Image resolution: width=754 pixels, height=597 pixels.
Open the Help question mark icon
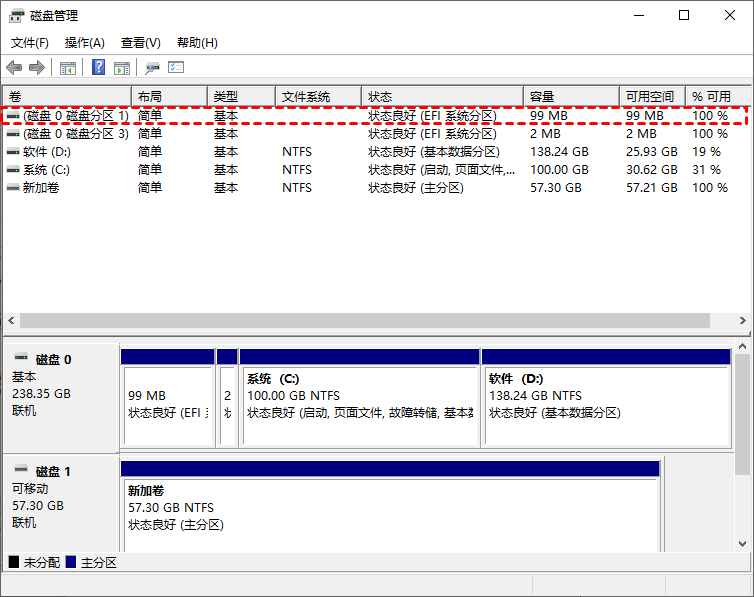tap(99, 67)
